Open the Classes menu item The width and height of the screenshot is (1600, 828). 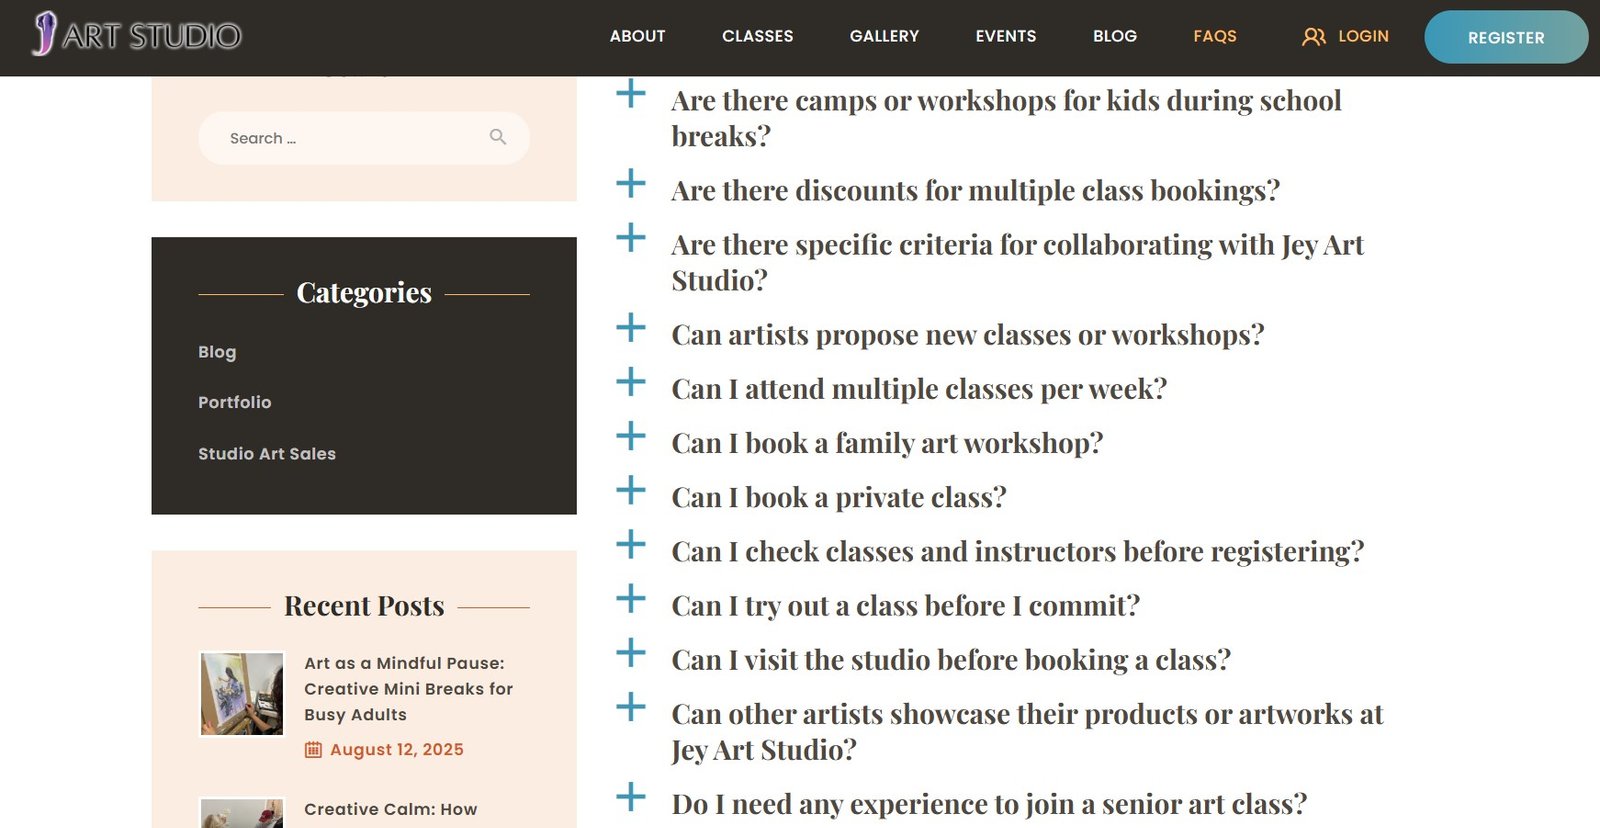tap(757, 36)
